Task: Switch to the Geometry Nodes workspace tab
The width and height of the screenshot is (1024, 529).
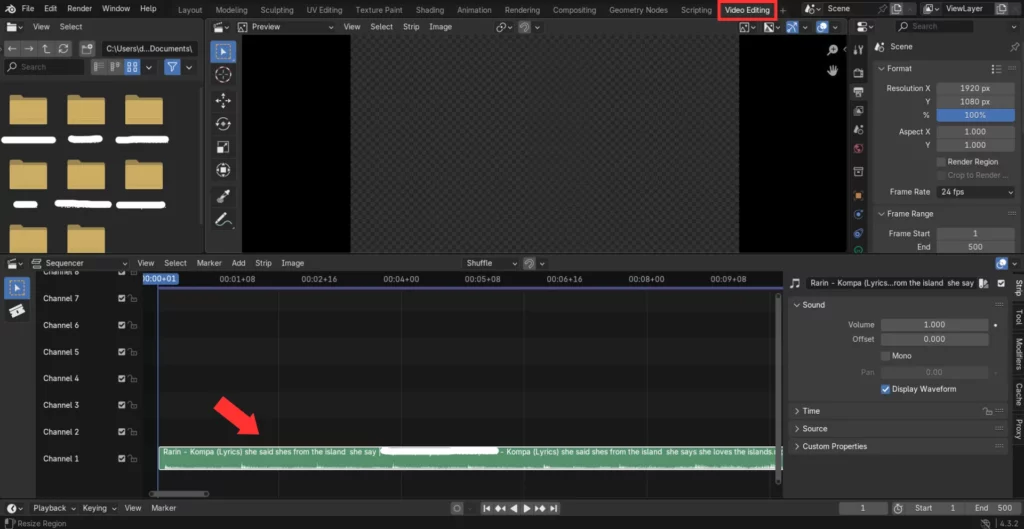Action: [639, 10]
